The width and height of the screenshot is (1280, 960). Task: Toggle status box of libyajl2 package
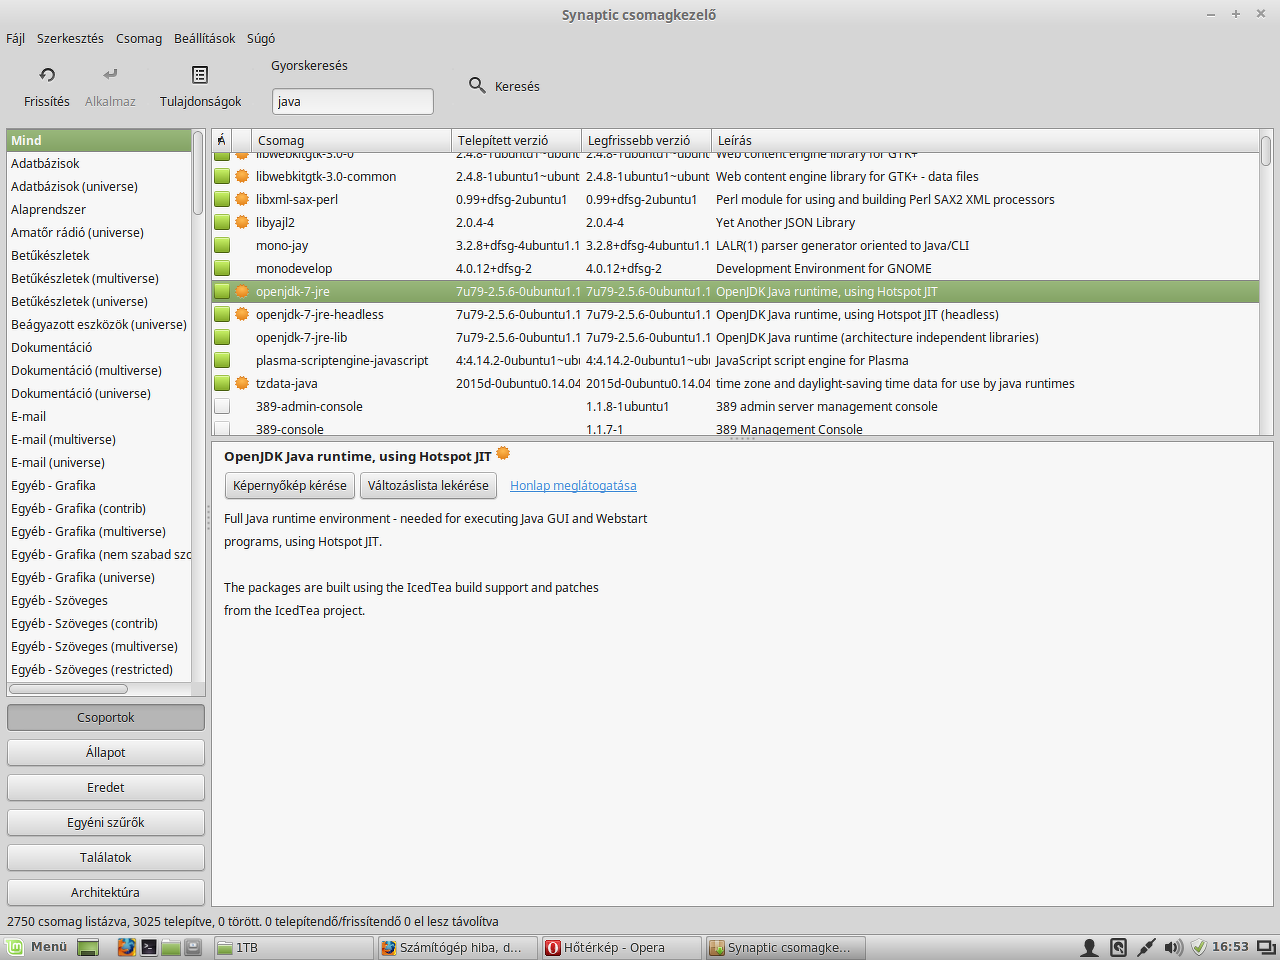[x=222, y=222]
